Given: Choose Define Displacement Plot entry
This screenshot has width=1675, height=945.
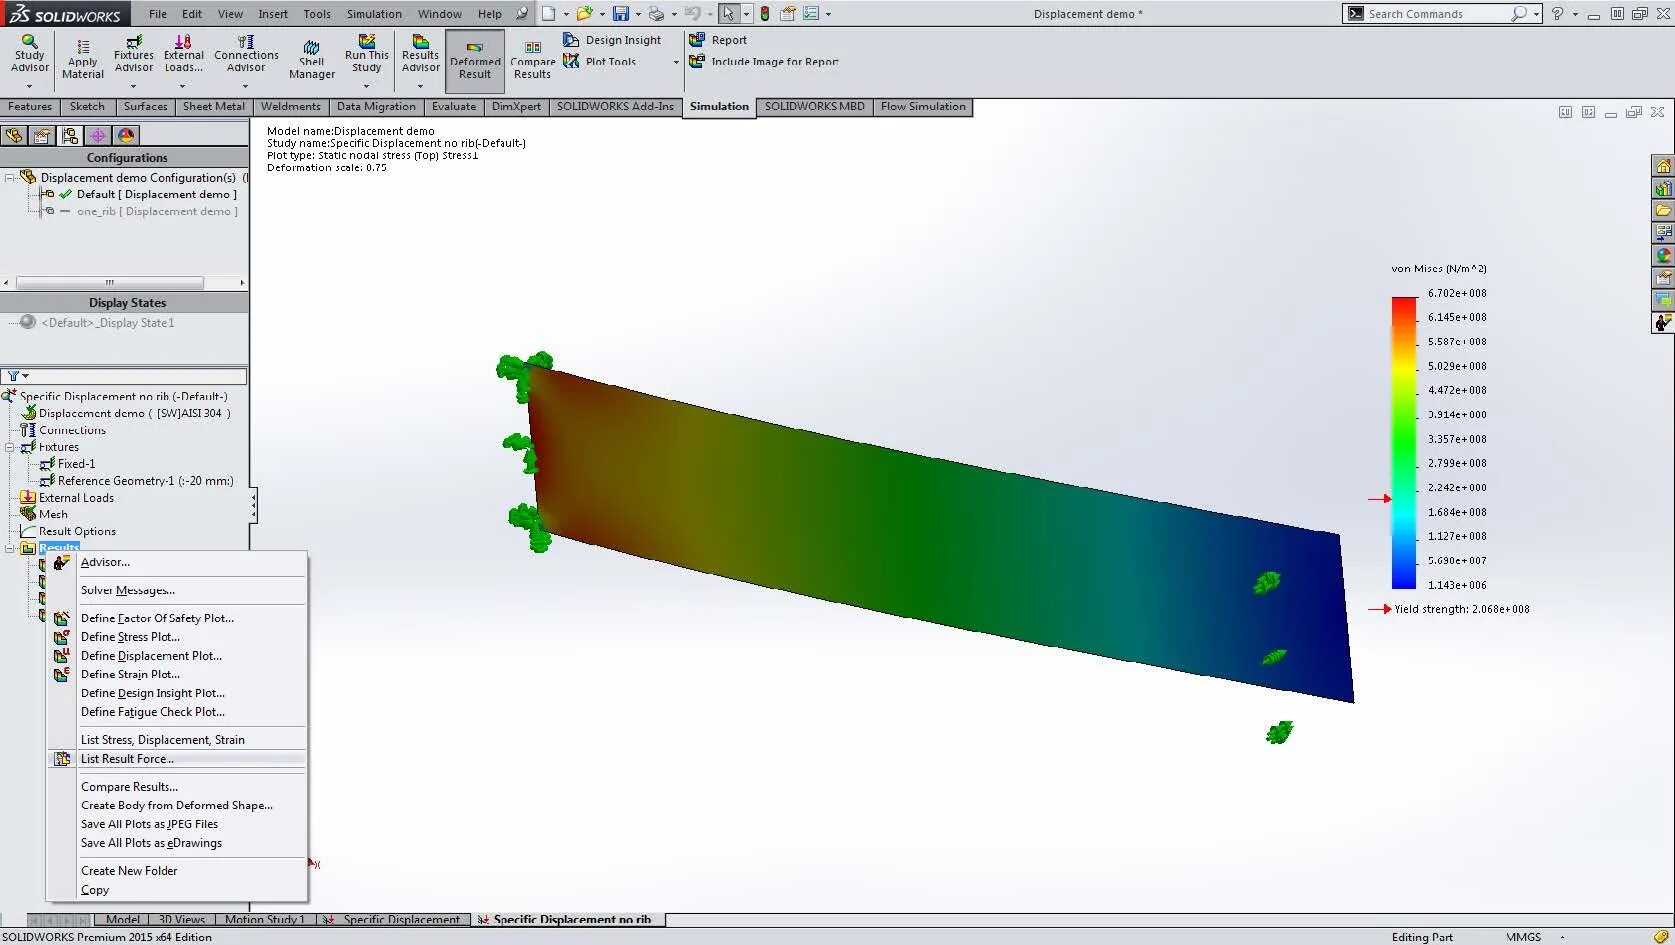Looking at the screenshot, I should [x=151, y=656].
